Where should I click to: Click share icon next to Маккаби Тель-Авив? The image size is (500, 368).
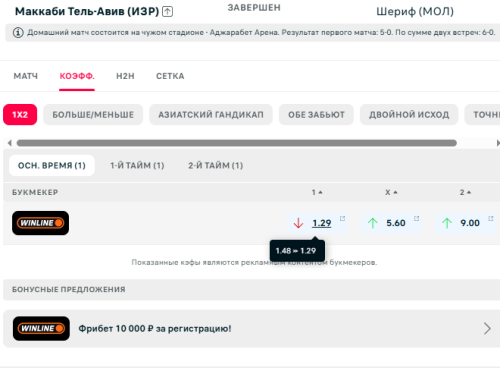pos(167,12)
